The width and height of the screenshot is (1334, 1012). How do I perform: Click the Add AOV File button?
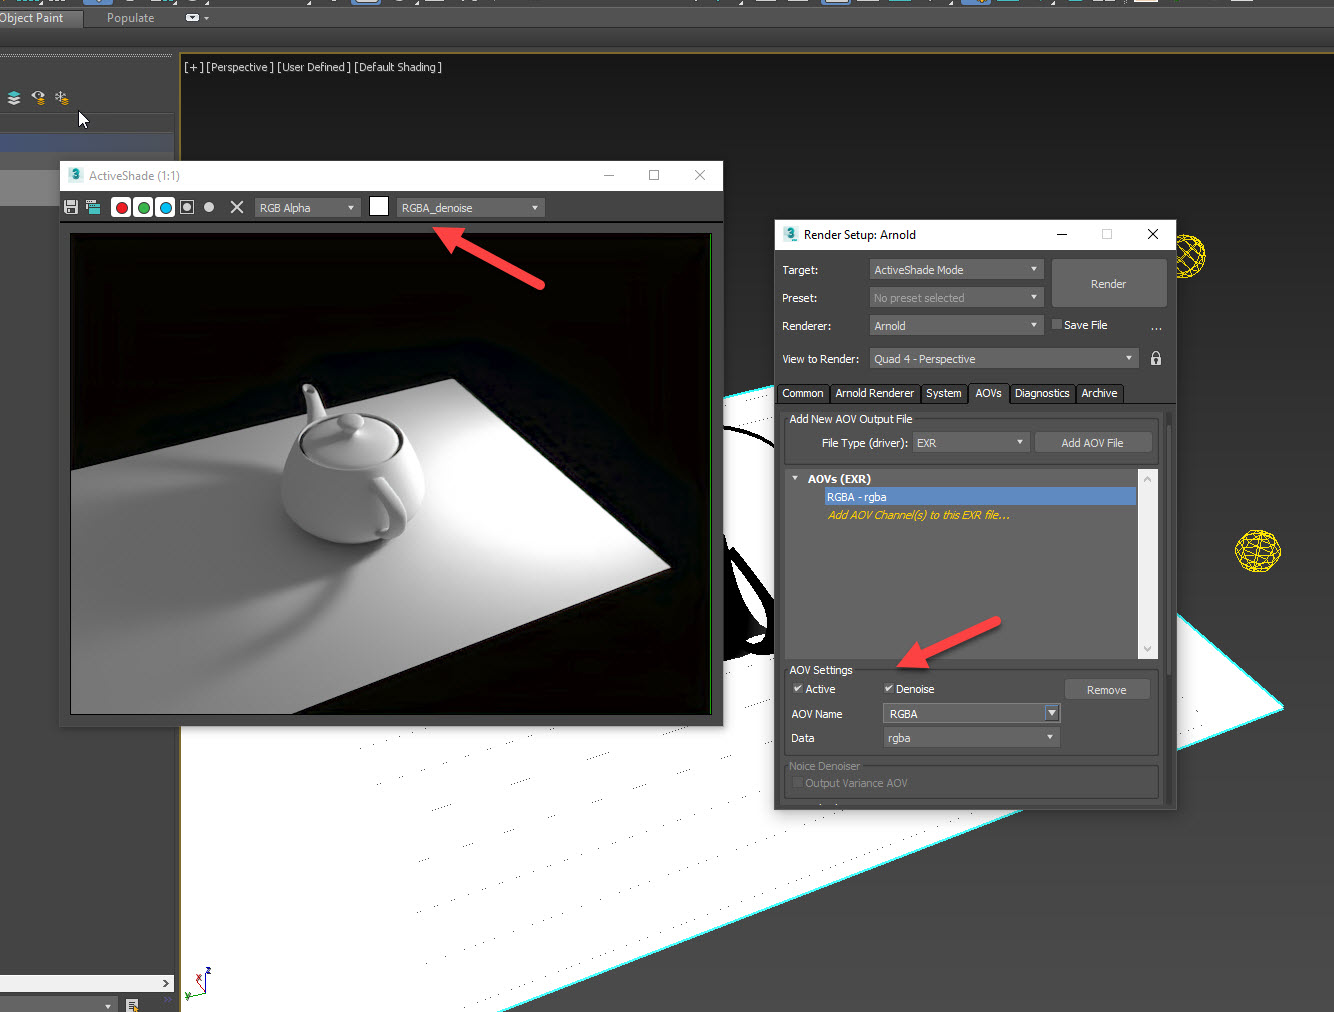[x=1092, y=443]
